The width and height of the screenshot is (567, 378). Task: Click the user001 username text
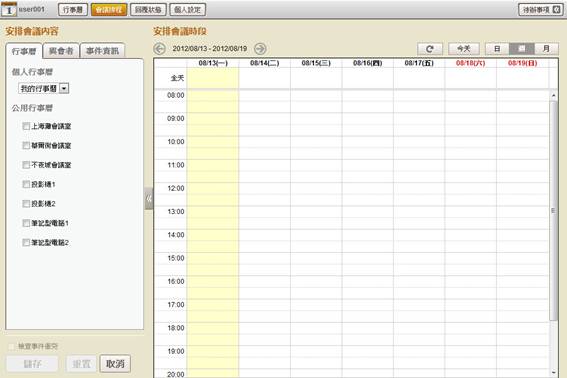coord(31,9)
